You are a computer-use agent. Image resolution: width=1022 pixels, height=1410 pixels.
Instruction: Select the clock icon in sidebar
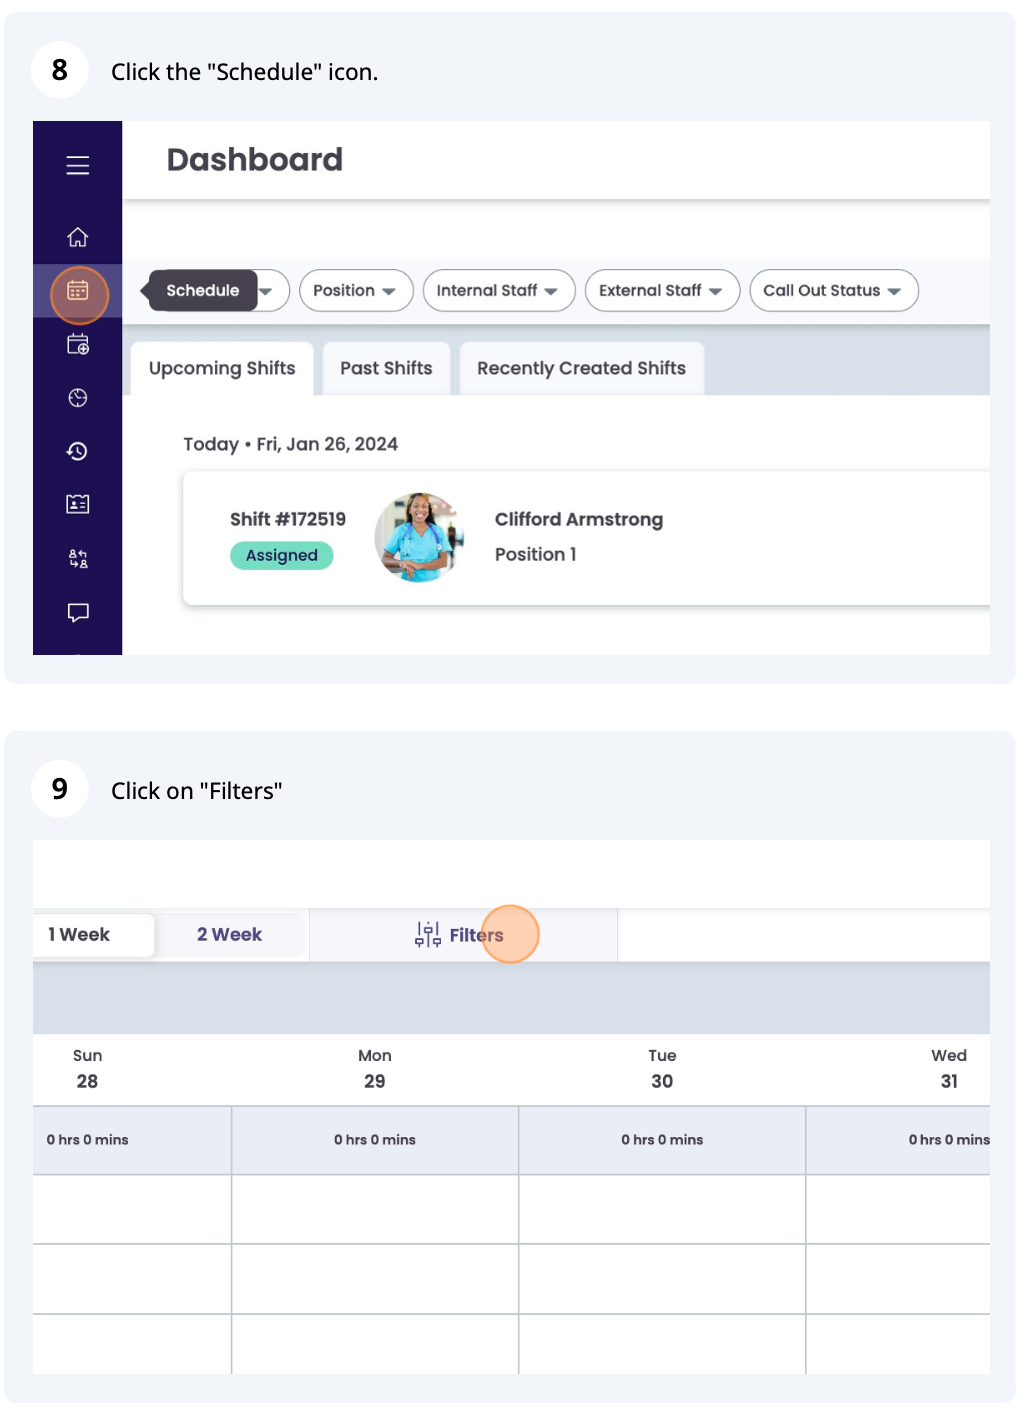[78, 398]
